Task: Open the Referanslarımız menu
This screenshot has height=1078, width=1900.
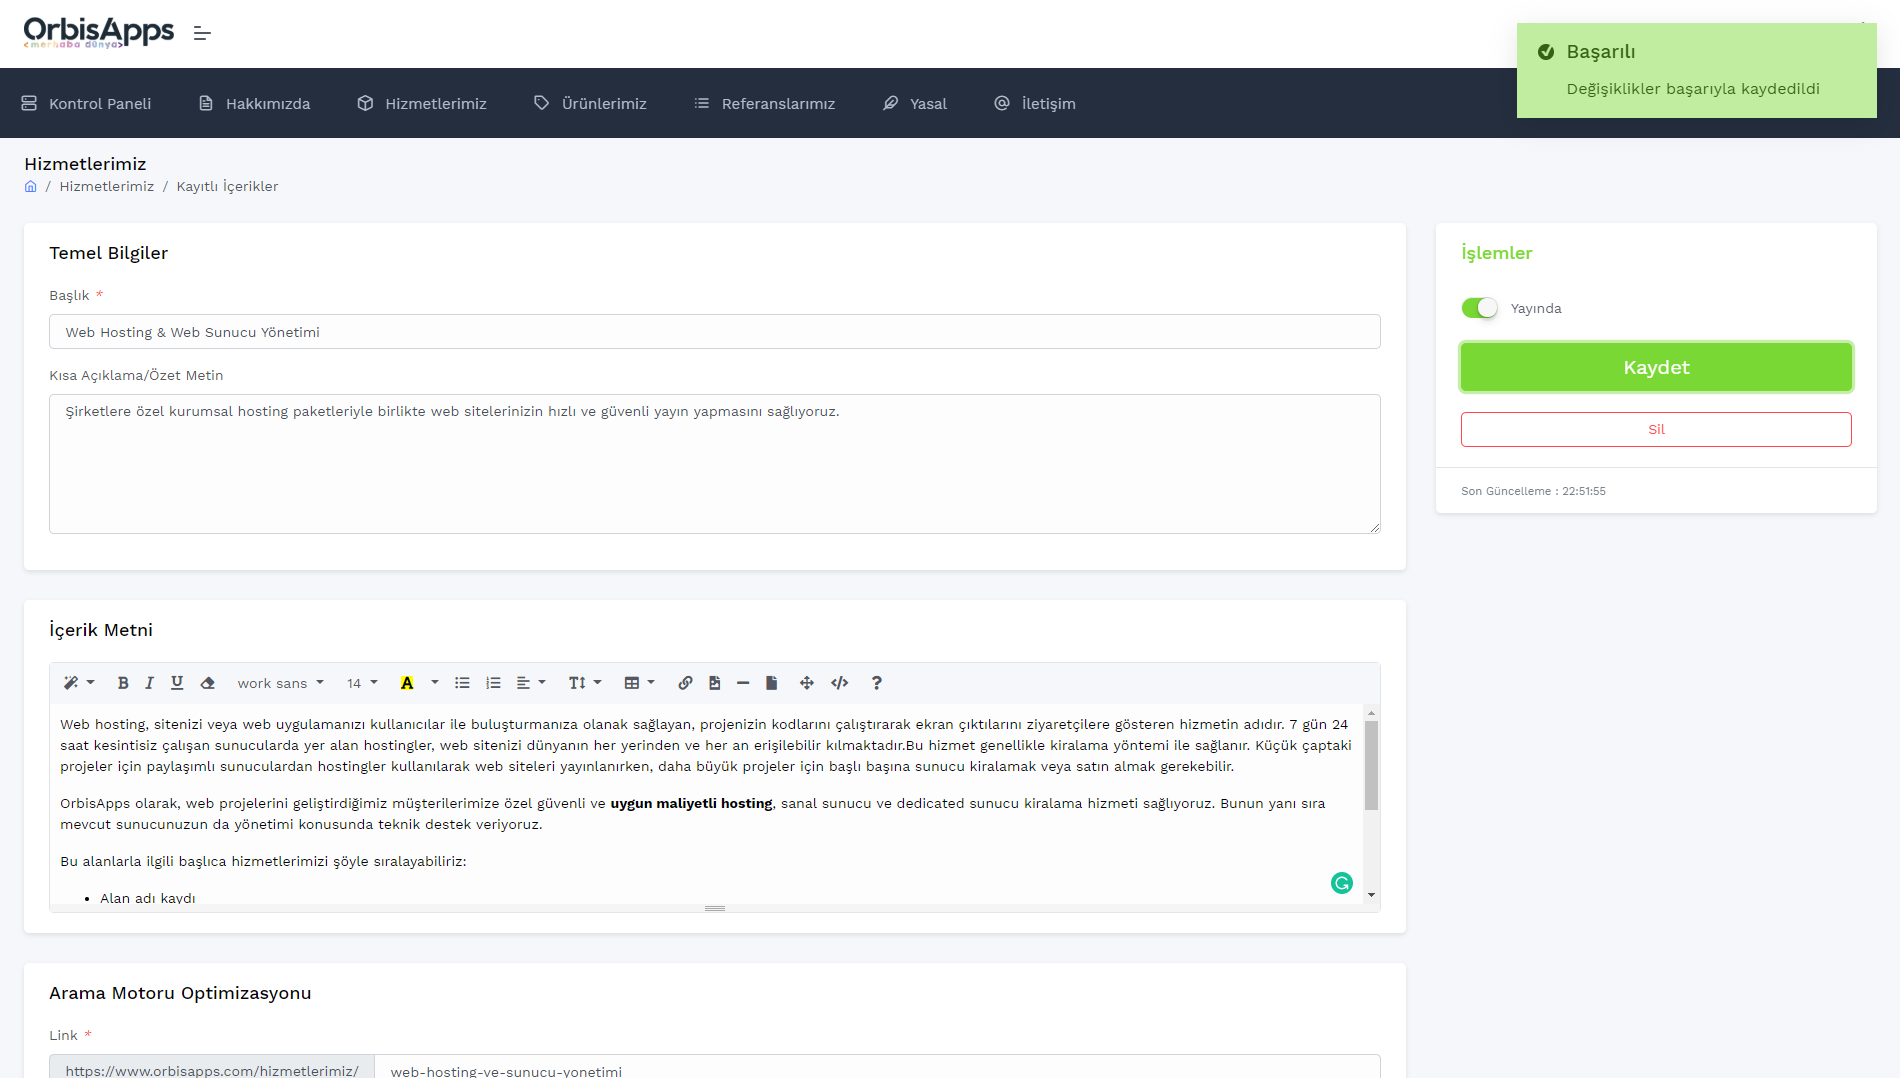Action: (765, 103)
